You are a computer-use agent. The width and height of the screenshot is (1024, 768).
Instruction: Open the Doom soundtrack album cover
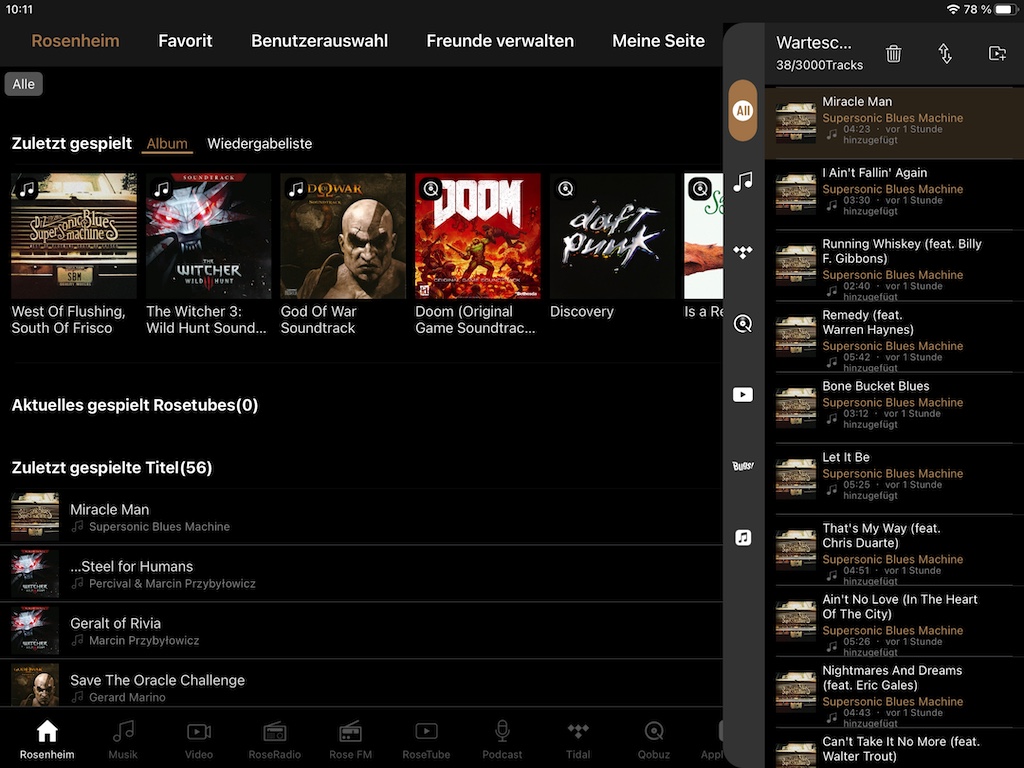(477, 236)
